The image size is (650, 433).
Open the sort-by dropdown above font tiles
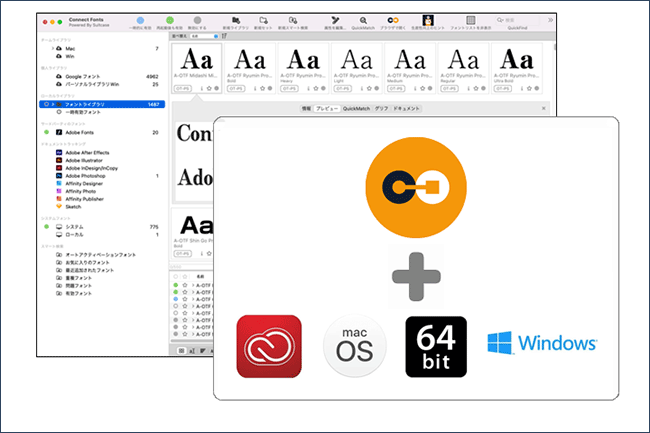pyautogui.click(x=204, y=36)
